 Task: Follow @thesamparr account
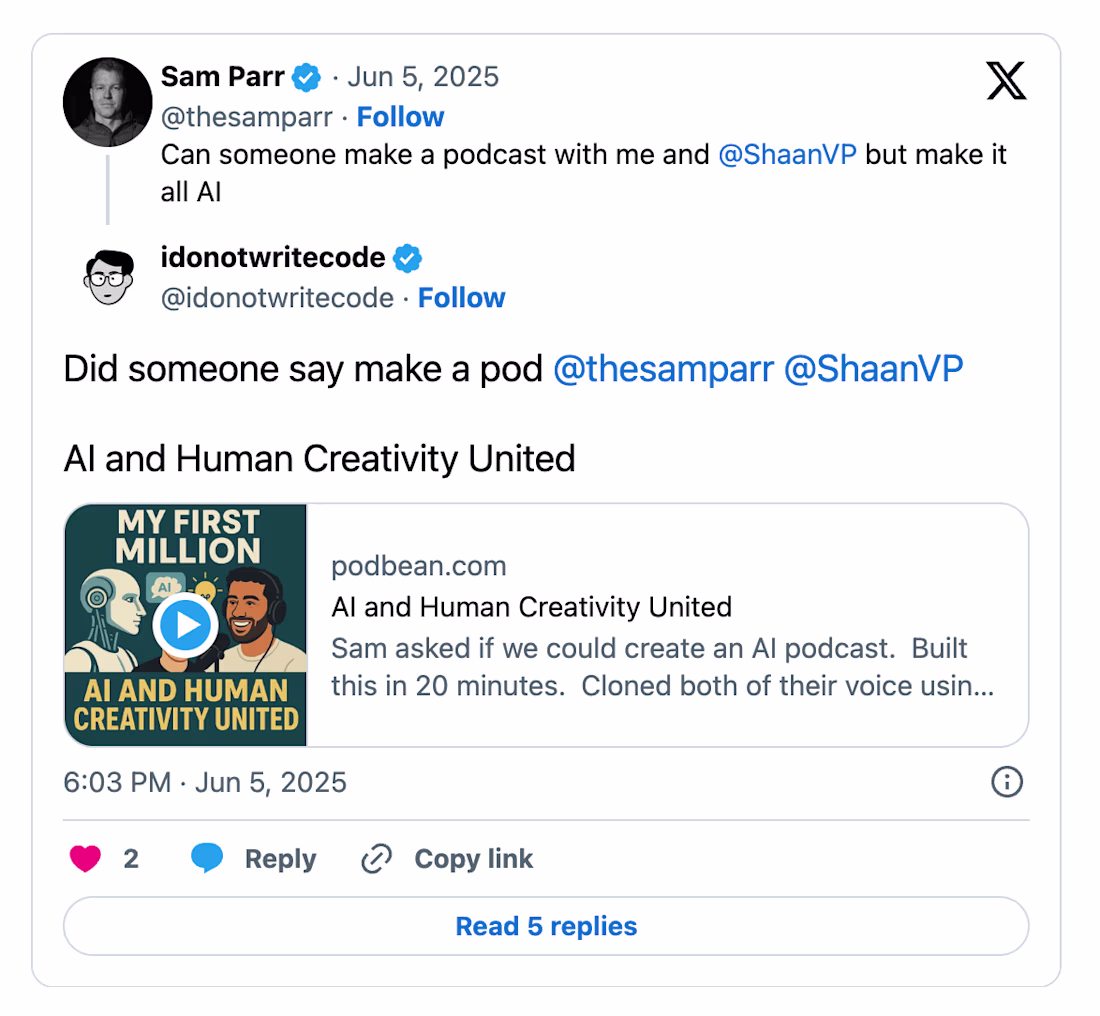[400, 117]
